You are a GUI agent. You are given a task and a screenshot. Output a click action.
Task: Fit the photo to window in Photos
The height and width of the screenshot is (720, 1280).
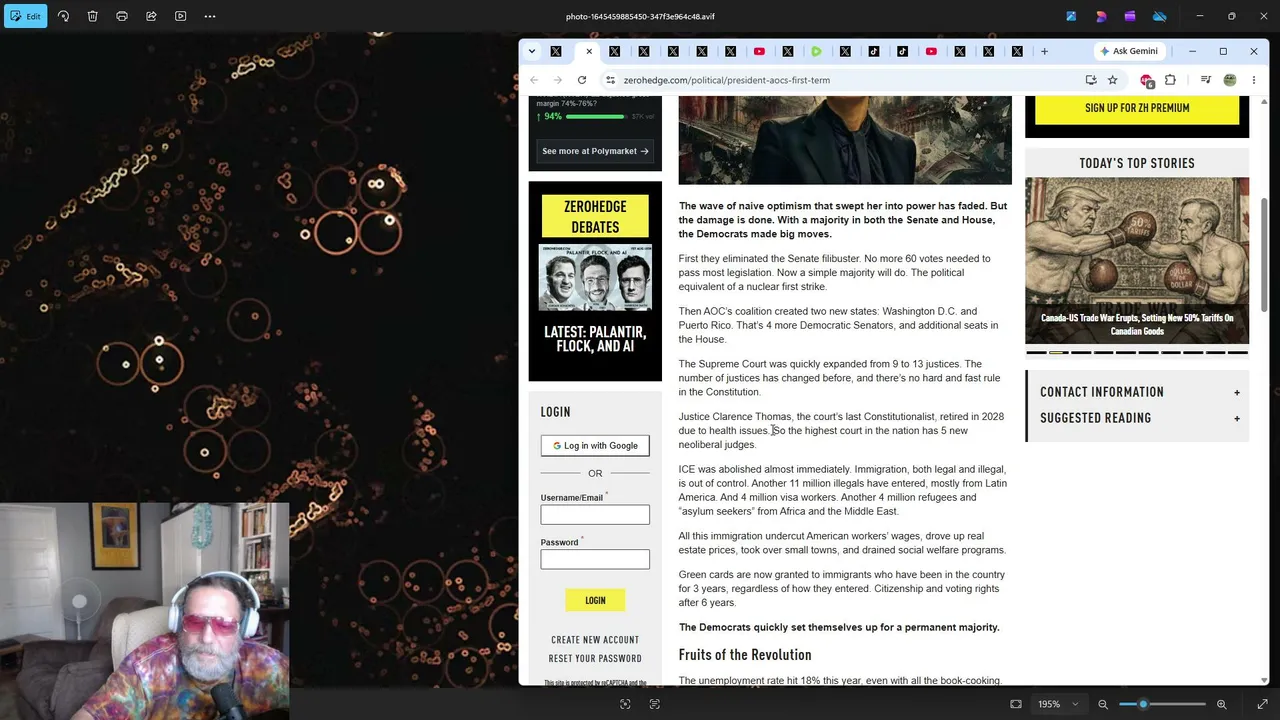(1016, 704)
